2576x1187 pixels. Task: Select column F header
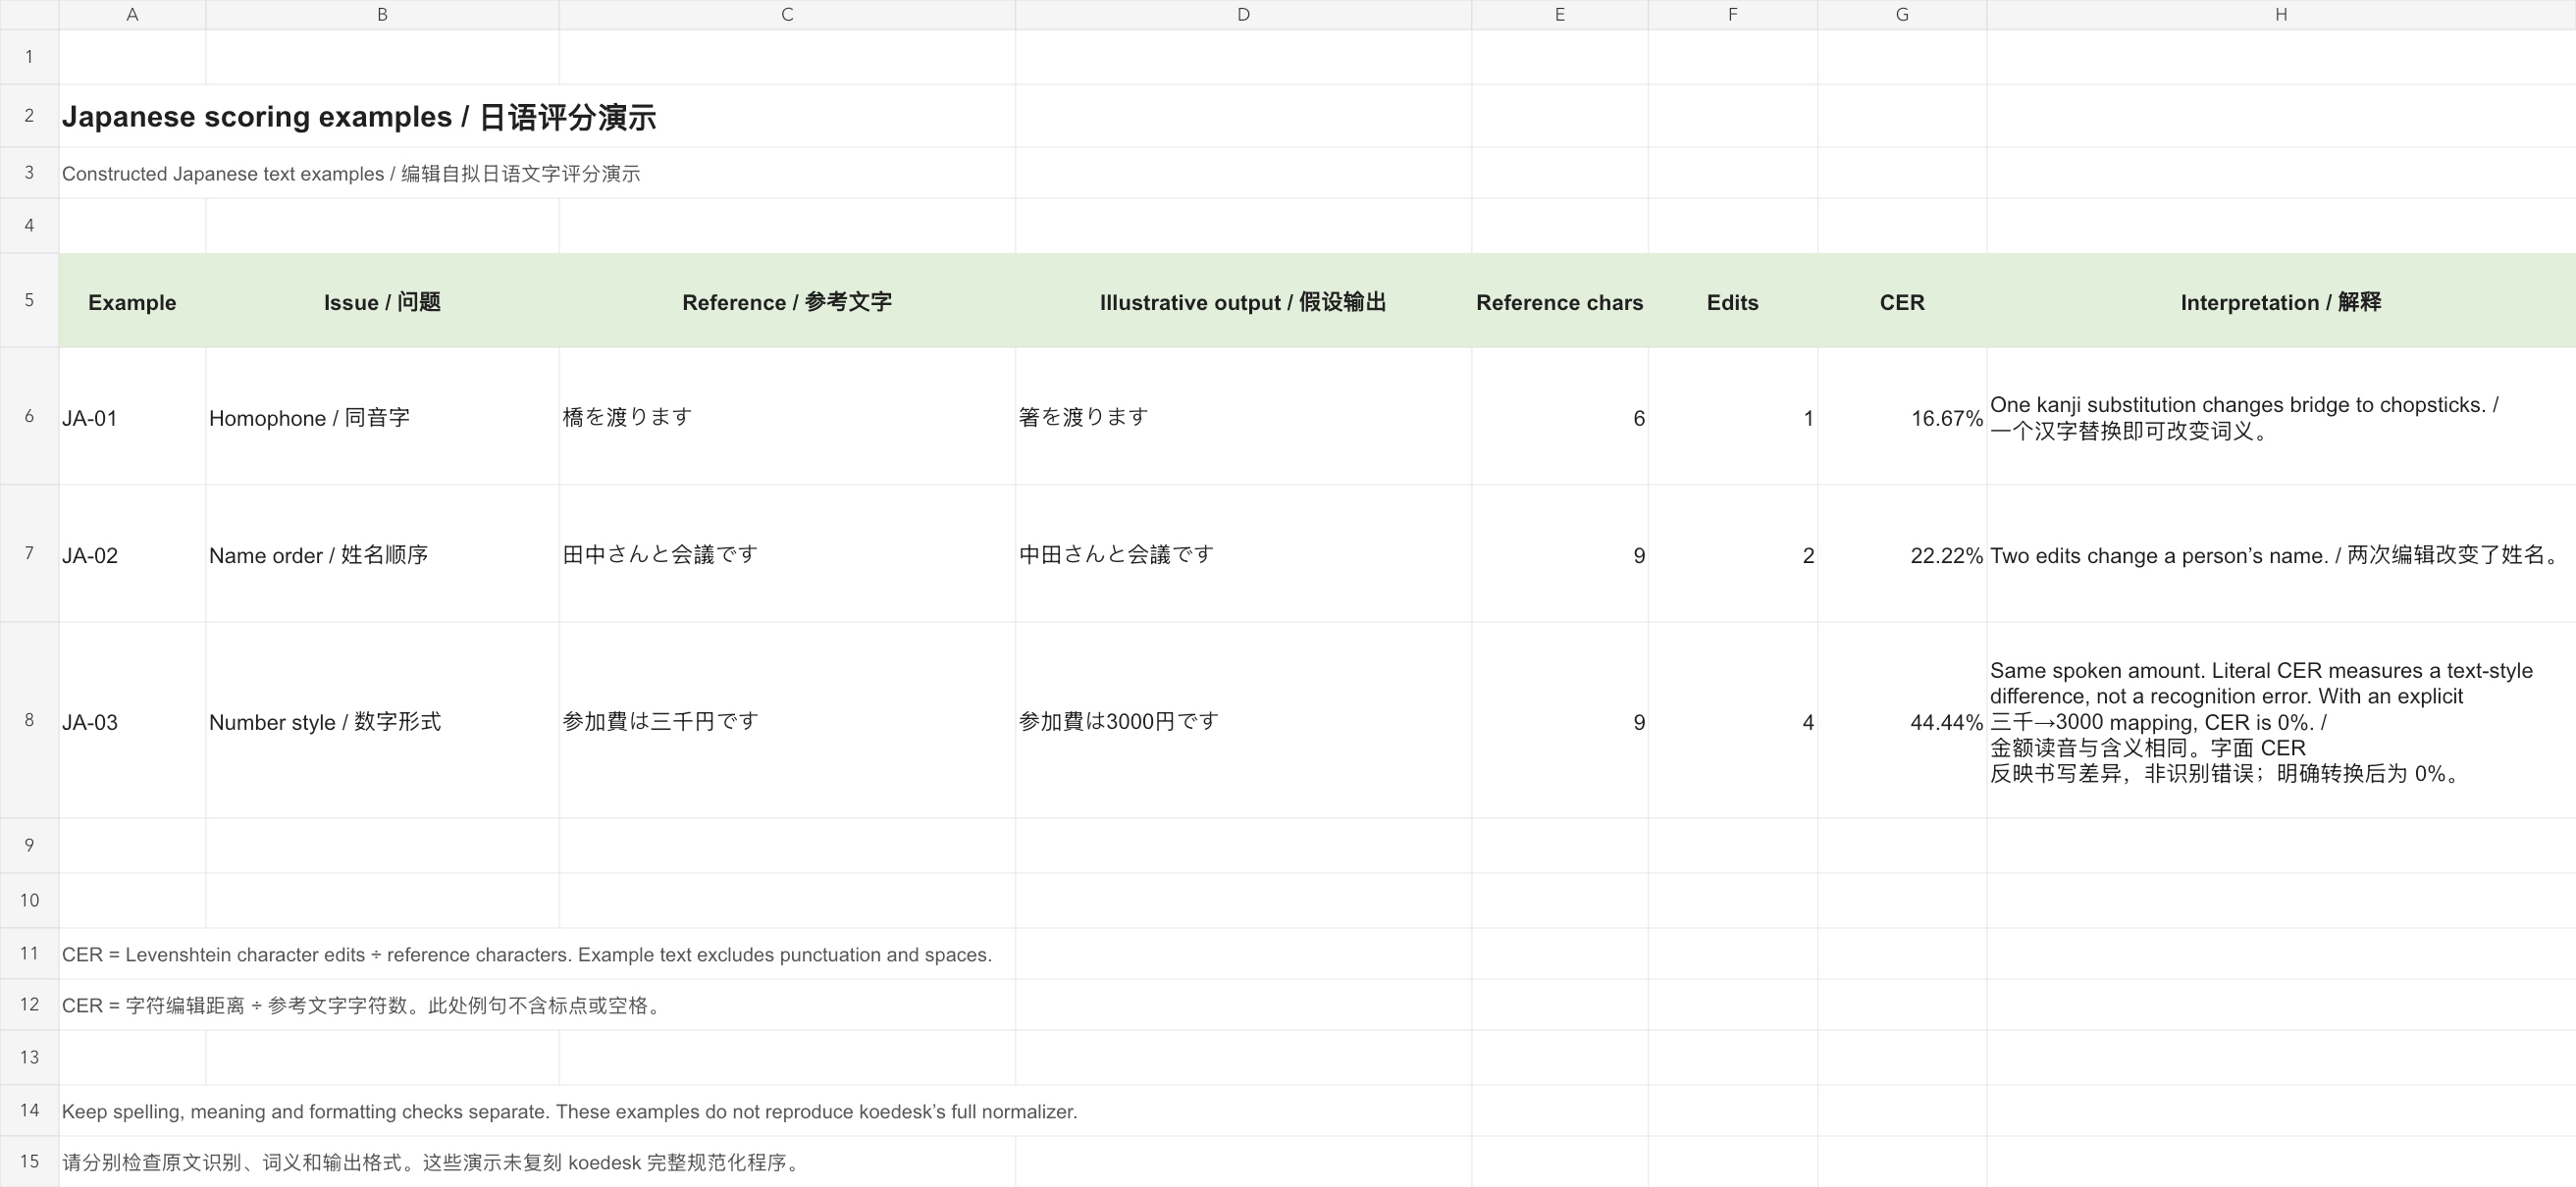coord(1732,14)
